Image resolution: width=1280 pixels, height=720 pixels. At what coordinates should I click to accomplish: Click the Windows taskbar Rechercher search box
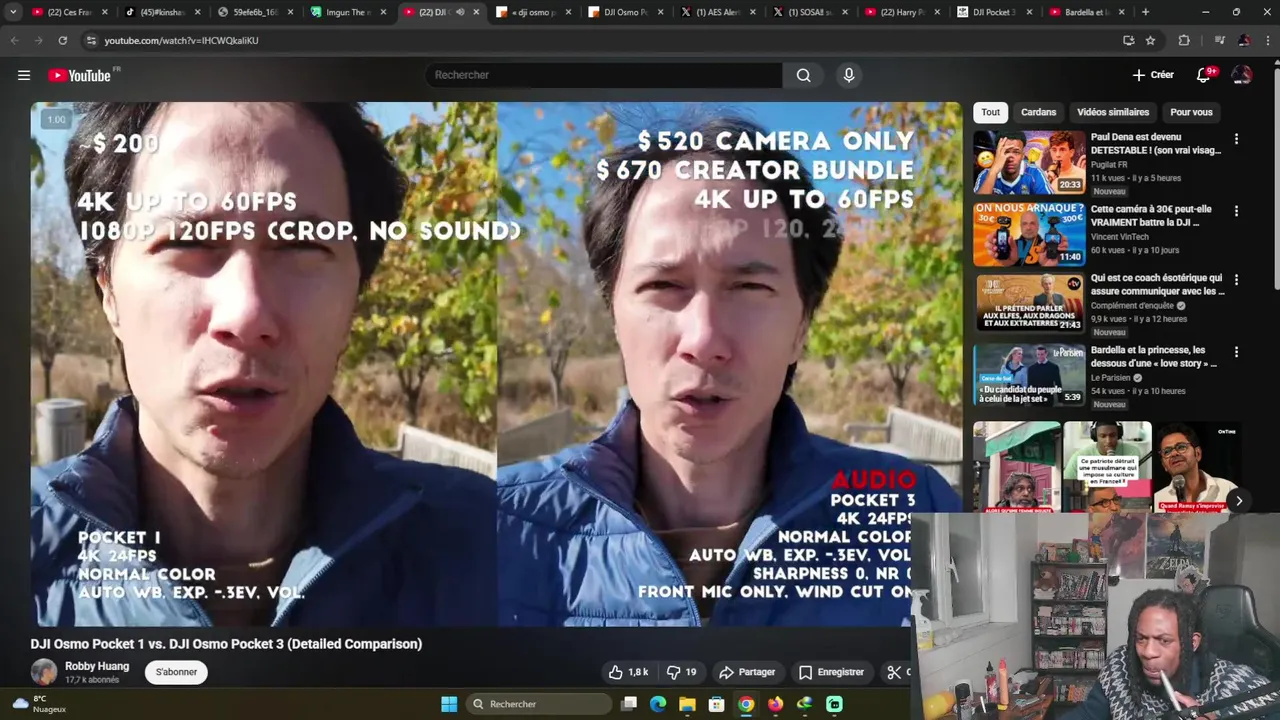(x=537, y=704)
